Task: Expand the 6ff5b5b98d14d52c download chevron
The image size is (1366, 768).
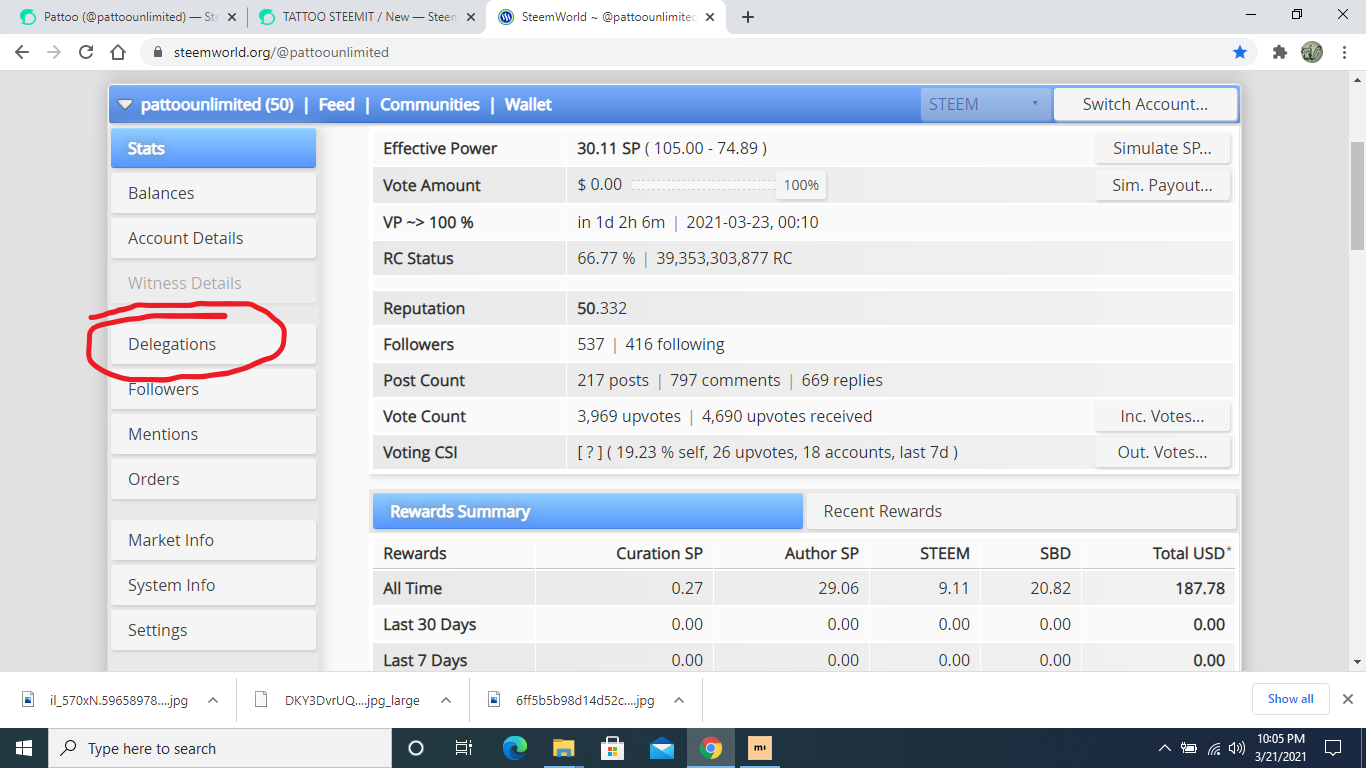Action: pos(678,699)
